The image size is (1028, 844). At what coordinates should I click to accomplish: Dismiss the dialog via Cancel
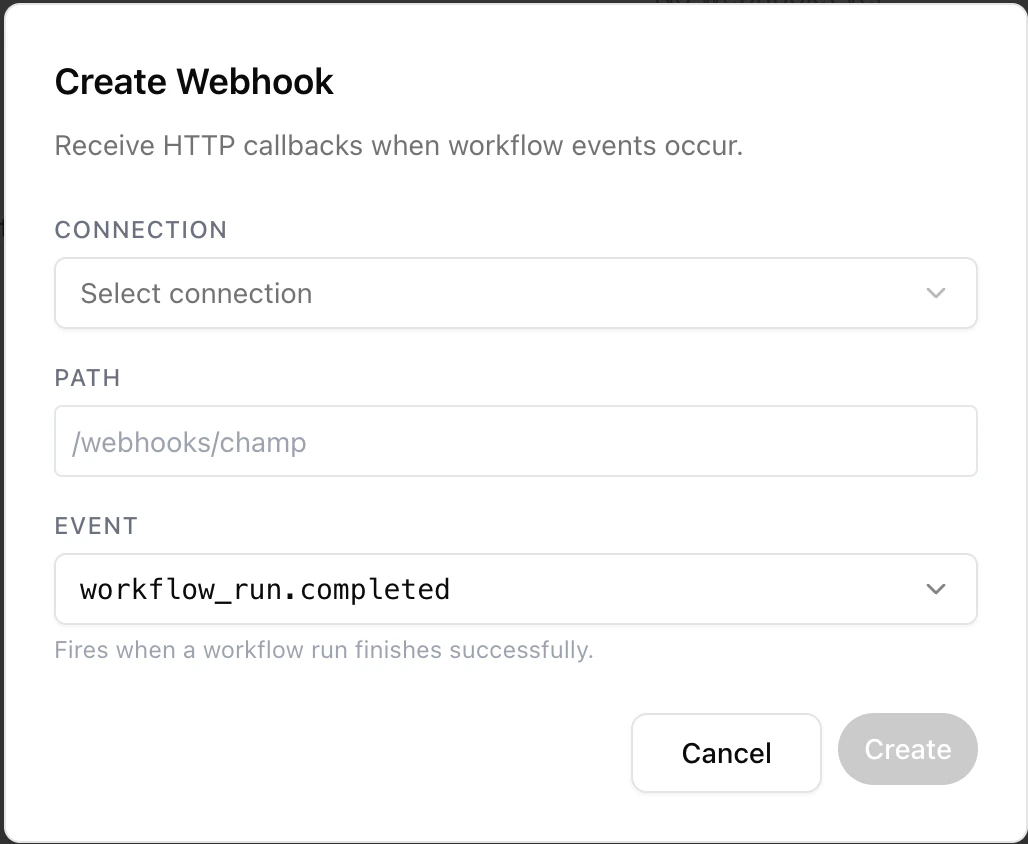pos(726,753)
